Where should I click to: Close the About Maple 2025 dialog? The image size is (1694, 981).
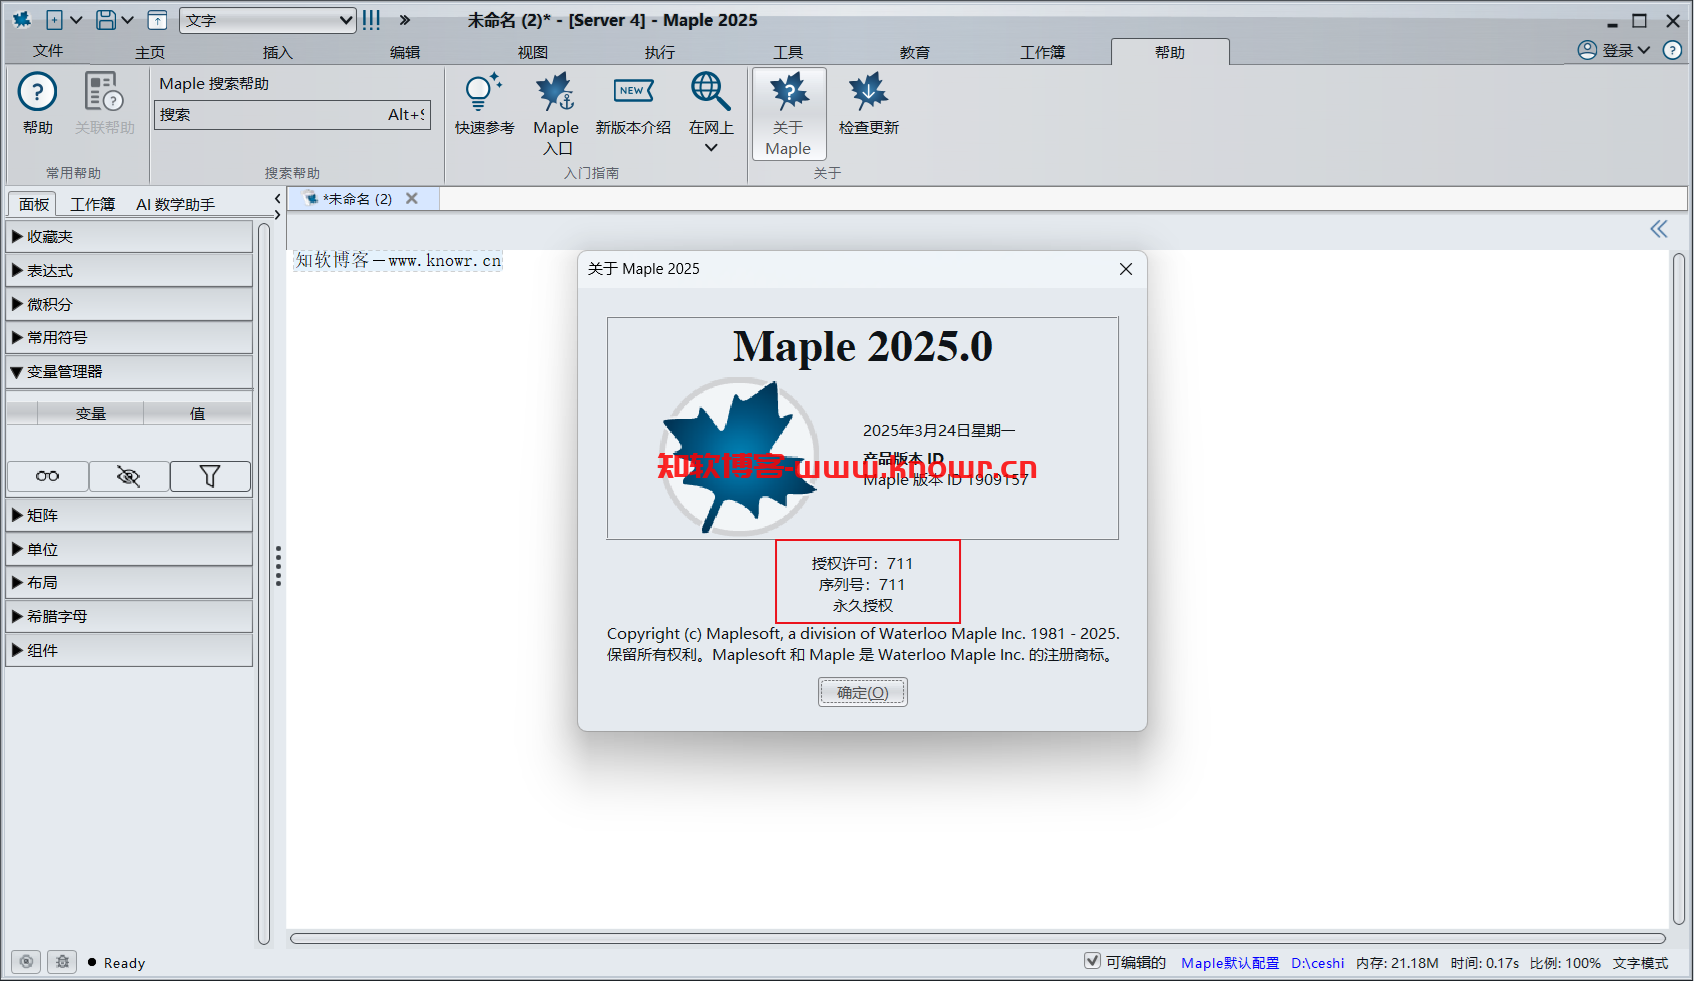(x=1126, y=269)
